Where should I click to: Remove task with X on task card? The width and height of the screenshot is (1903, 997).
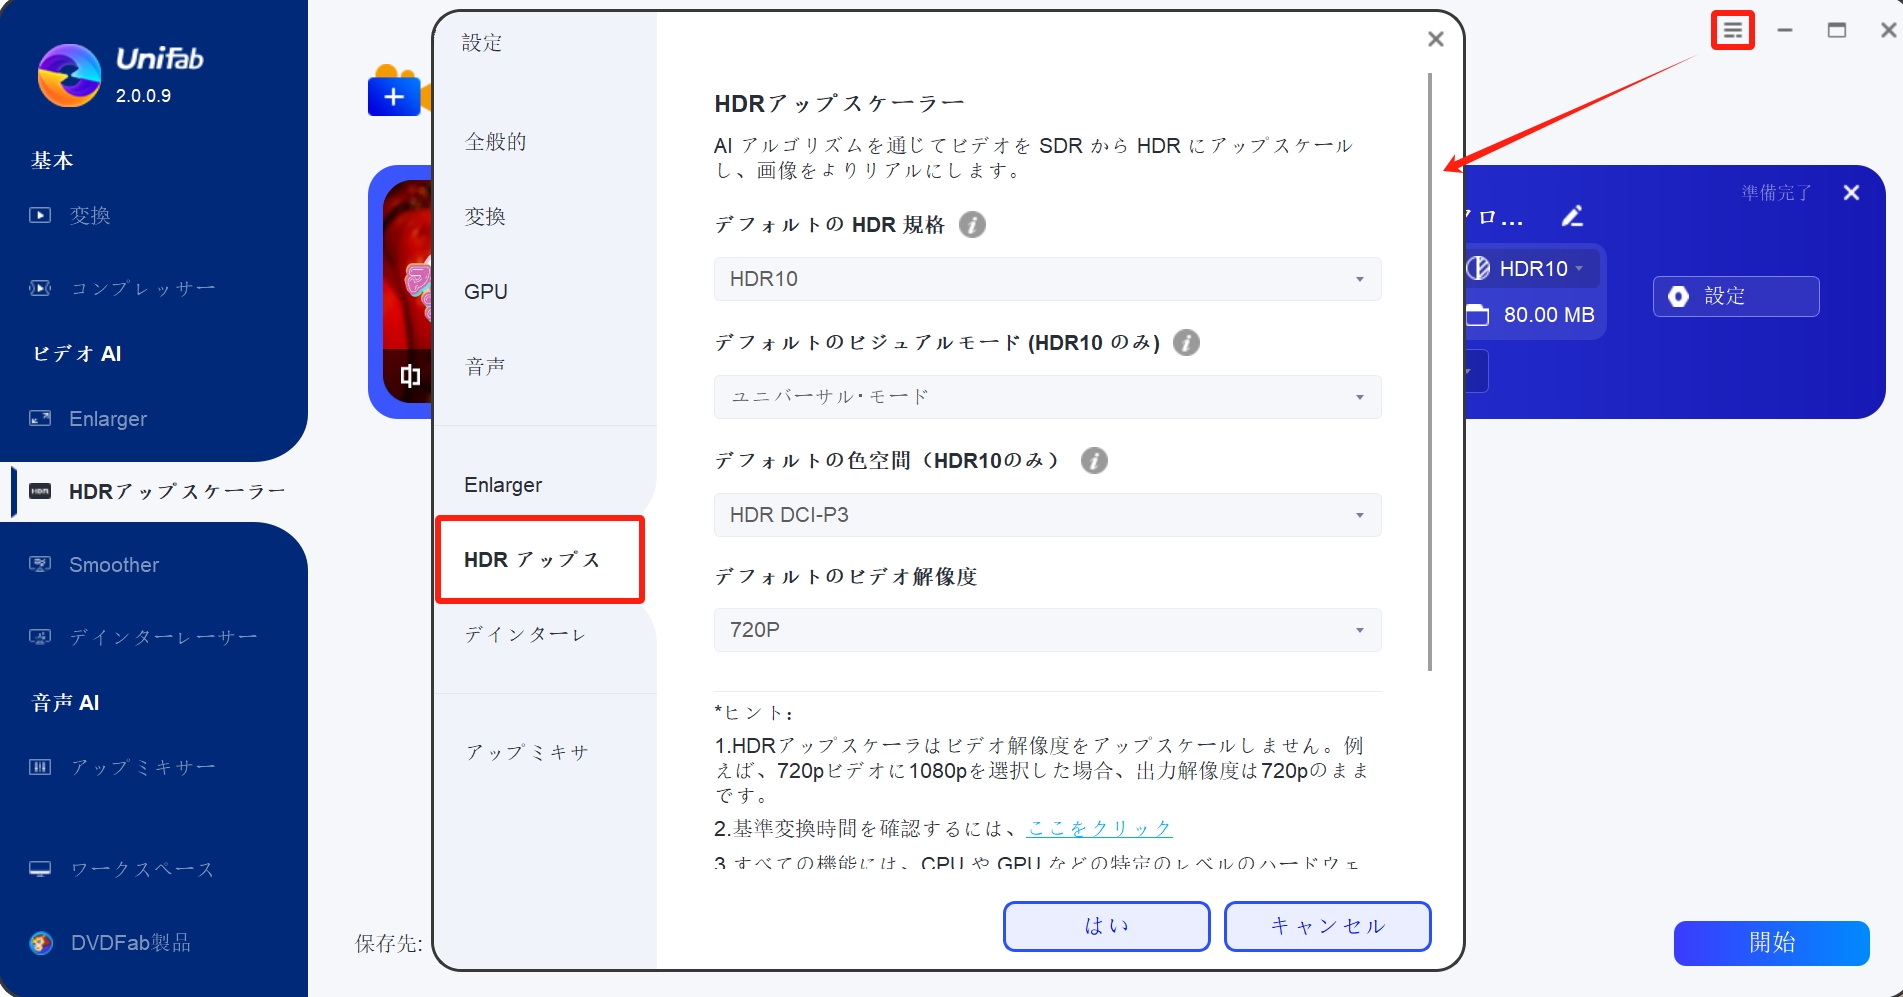(x=1851, y=193)
